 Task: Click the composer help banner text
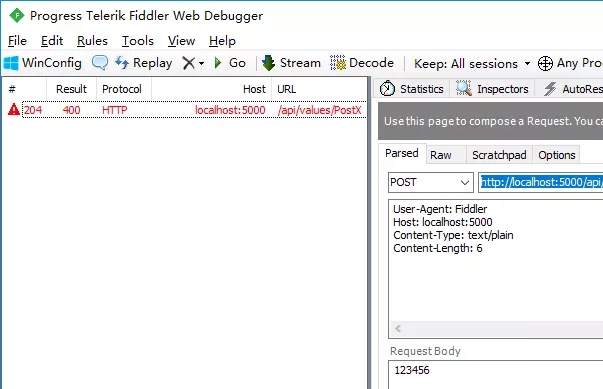(493, 121)
